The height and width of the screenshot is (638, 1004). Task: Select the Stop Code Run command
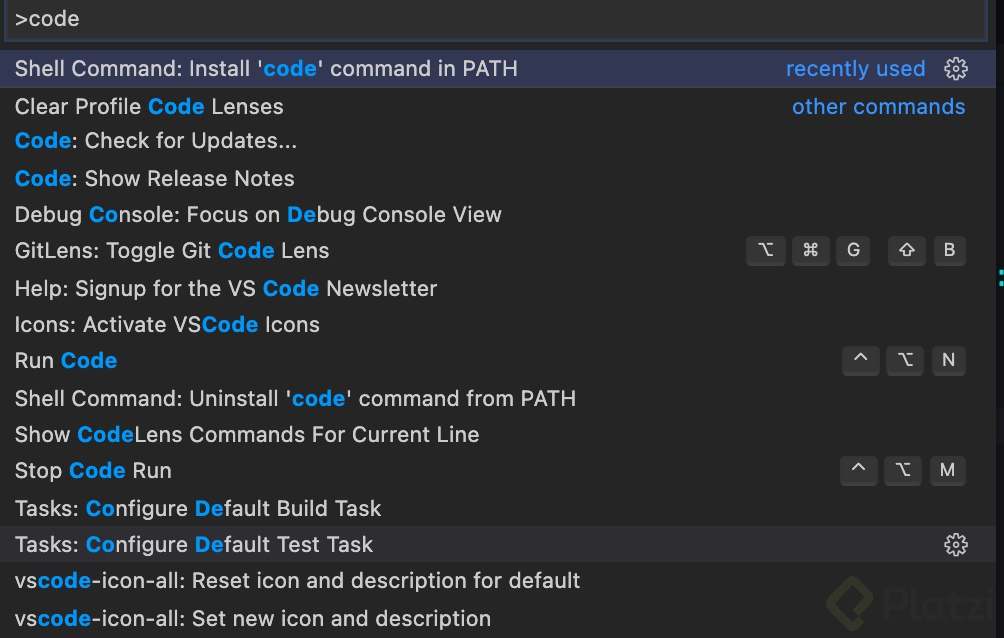click(498, 471)
